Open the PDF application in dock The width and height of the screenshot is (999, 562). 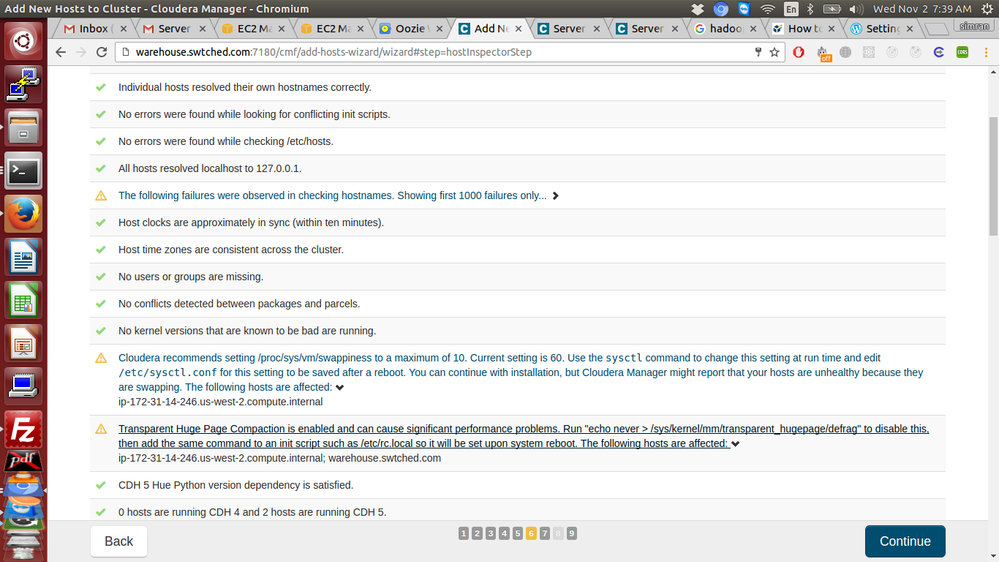click(x=23, y=461)
